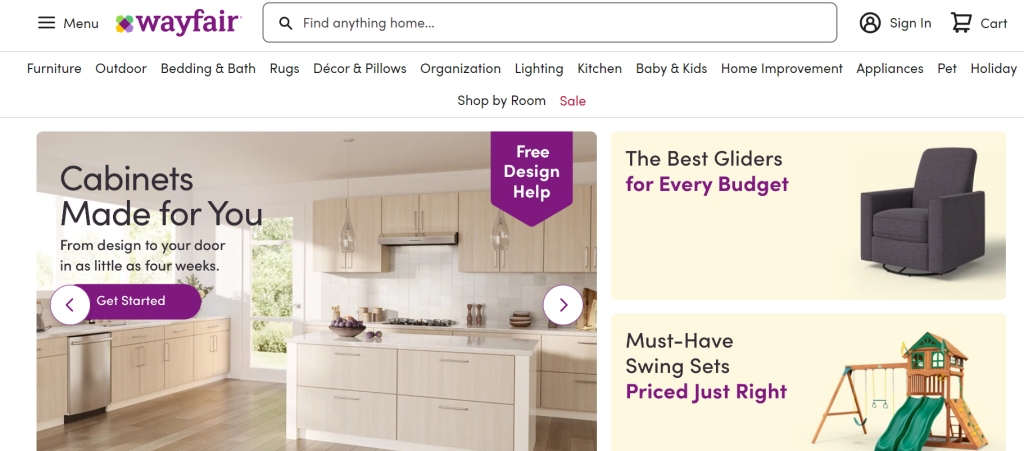Open the Lighting category
The width and height of the screenshot is (1024, 451).
click(x=539, y=69)
